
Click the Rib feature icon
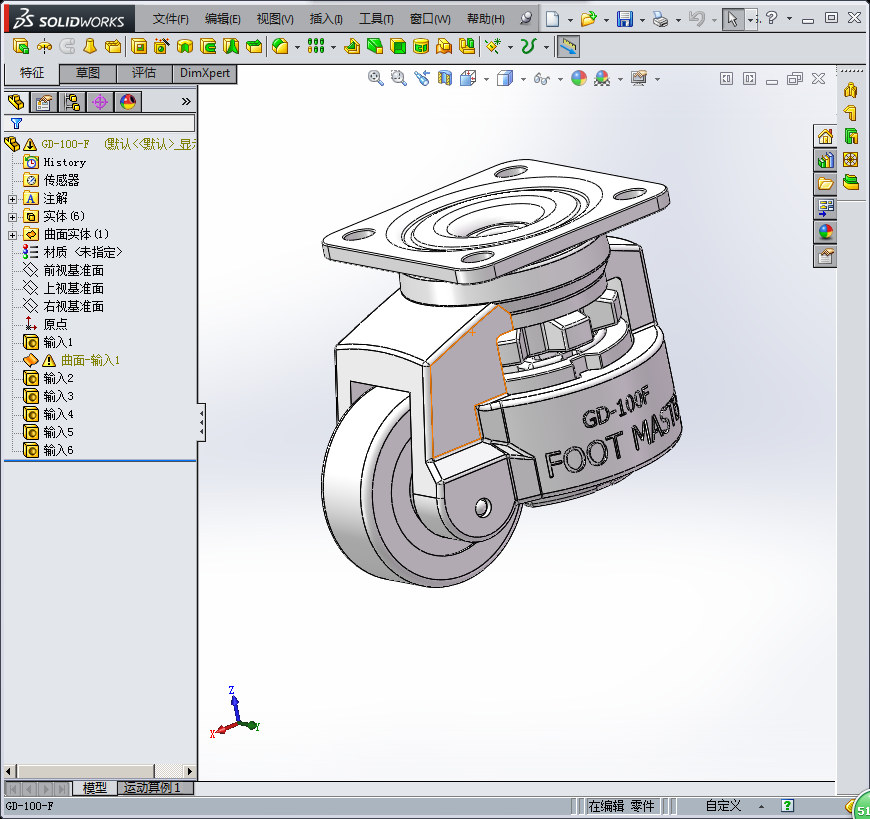pos(352,47)
